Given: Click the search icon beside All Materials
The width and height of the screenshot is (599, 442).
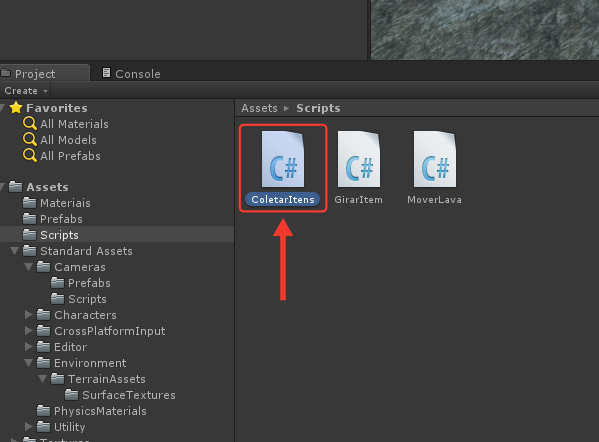Looking at the screenshot, I should pyautogui.click(x=30, y=123).
